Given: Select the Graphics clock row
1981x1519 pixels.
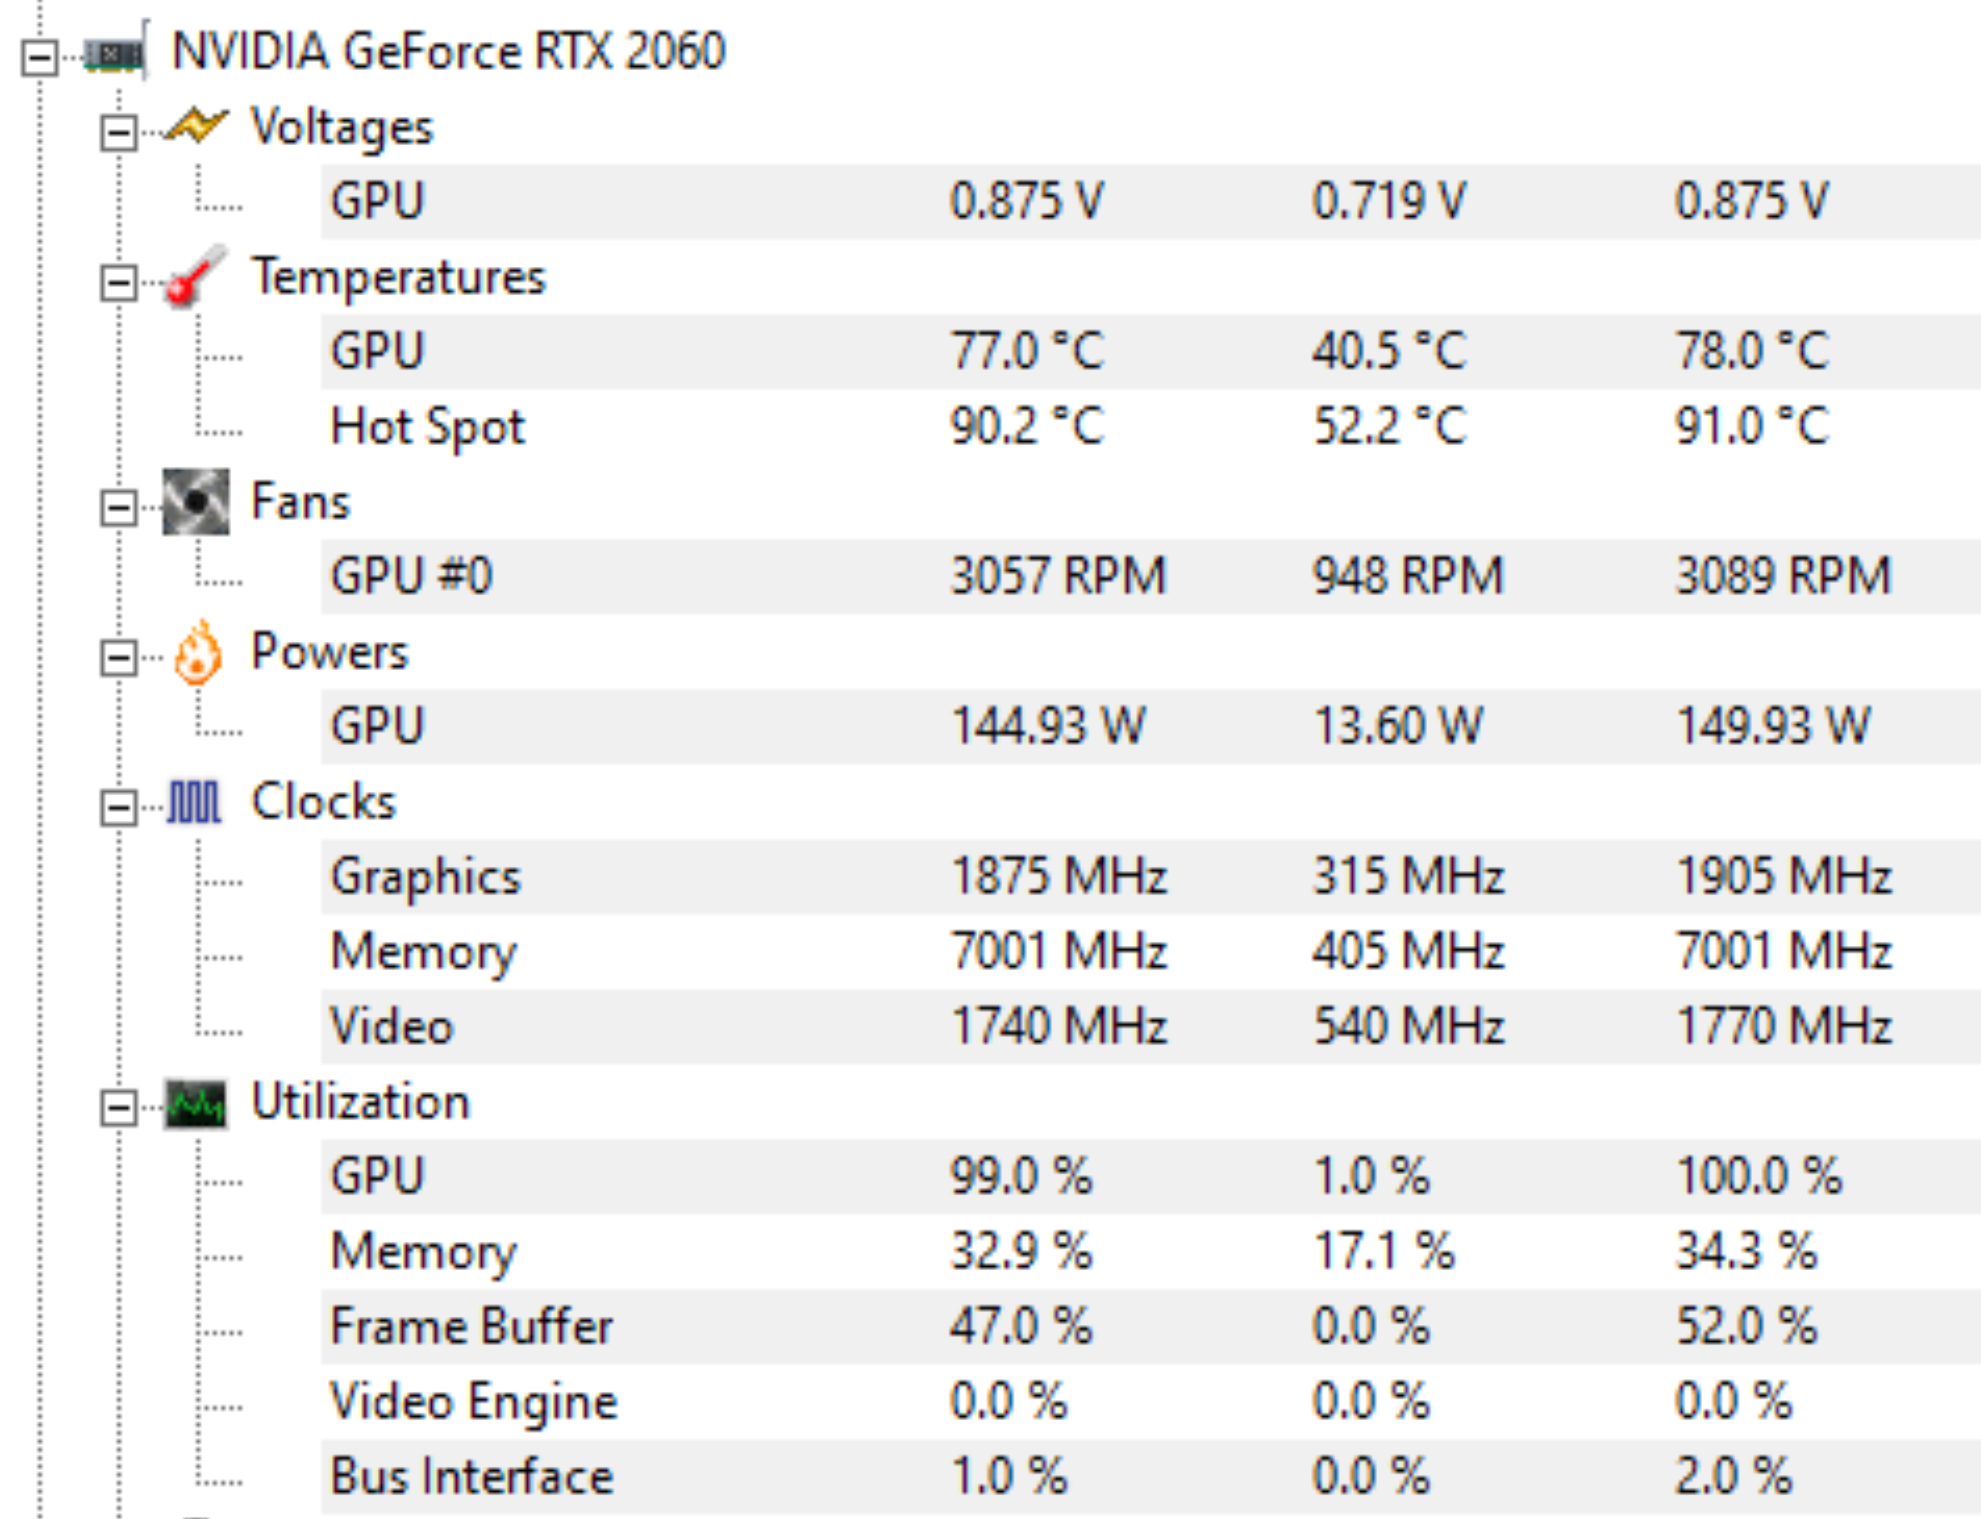Looking at the screenshot, I should pyautogui.click(x=1150, y=876).
